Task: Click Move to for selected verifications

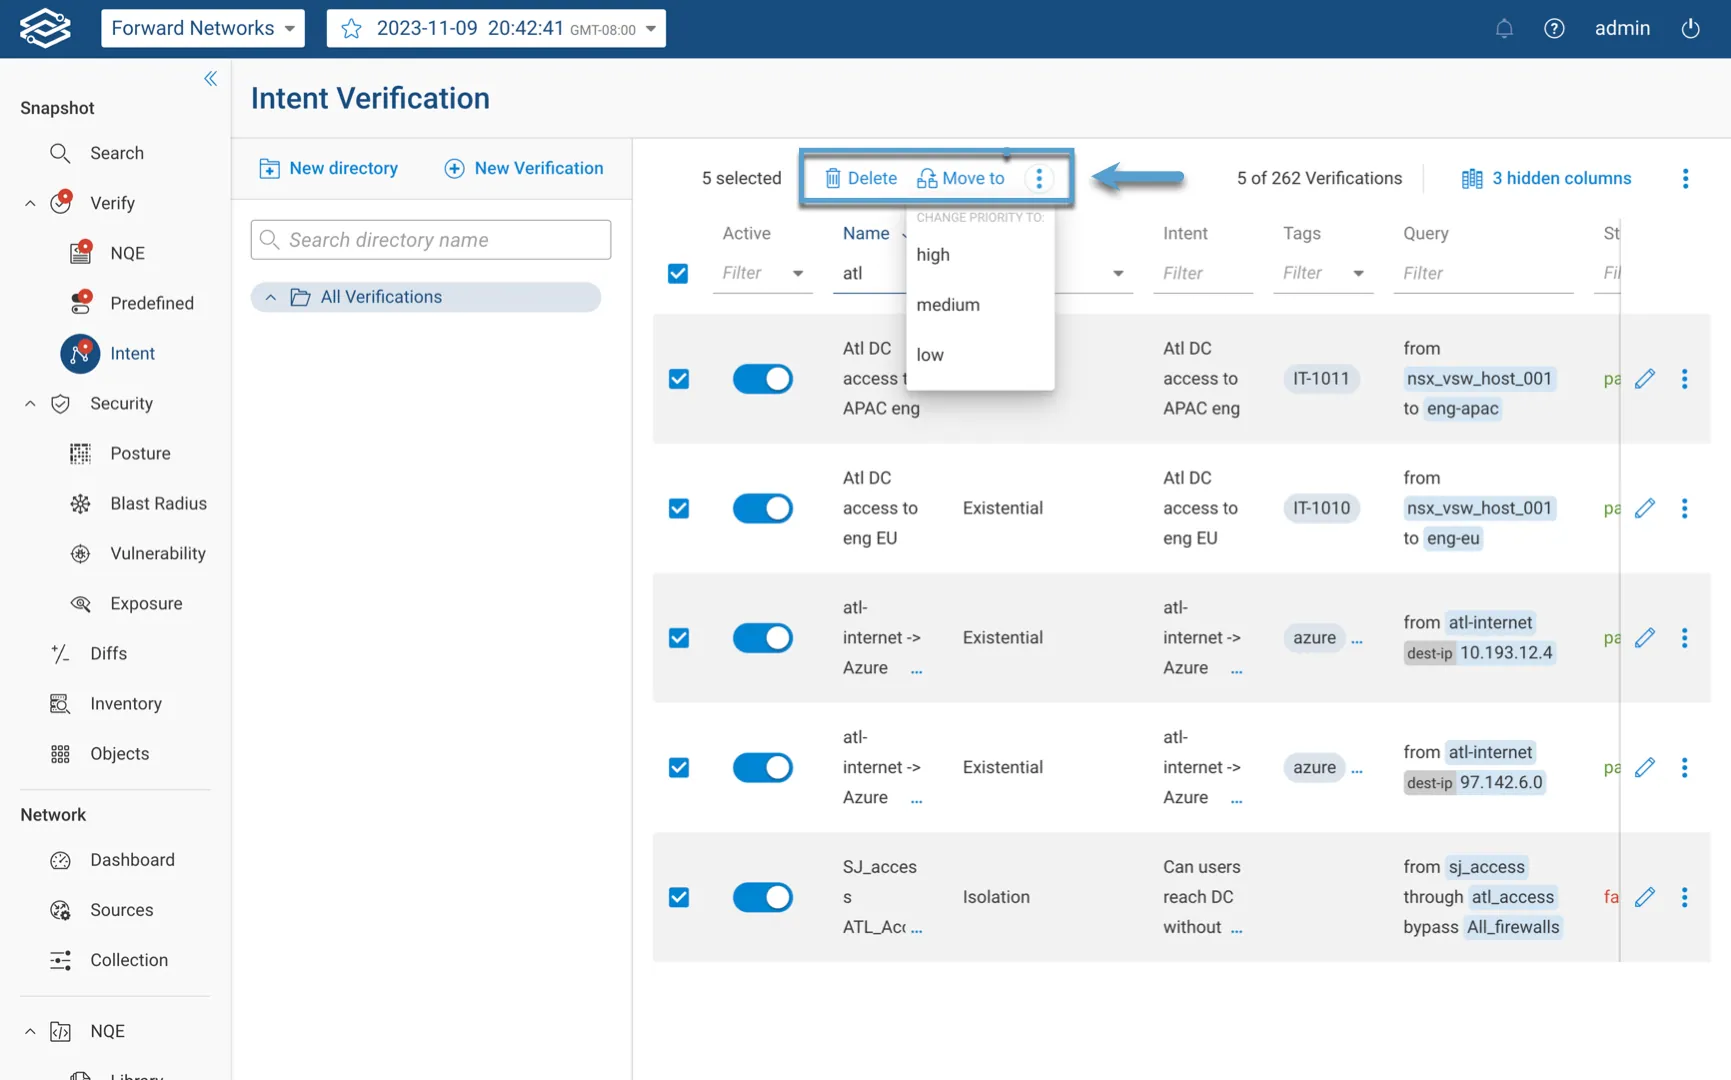Action: [961, 178]
